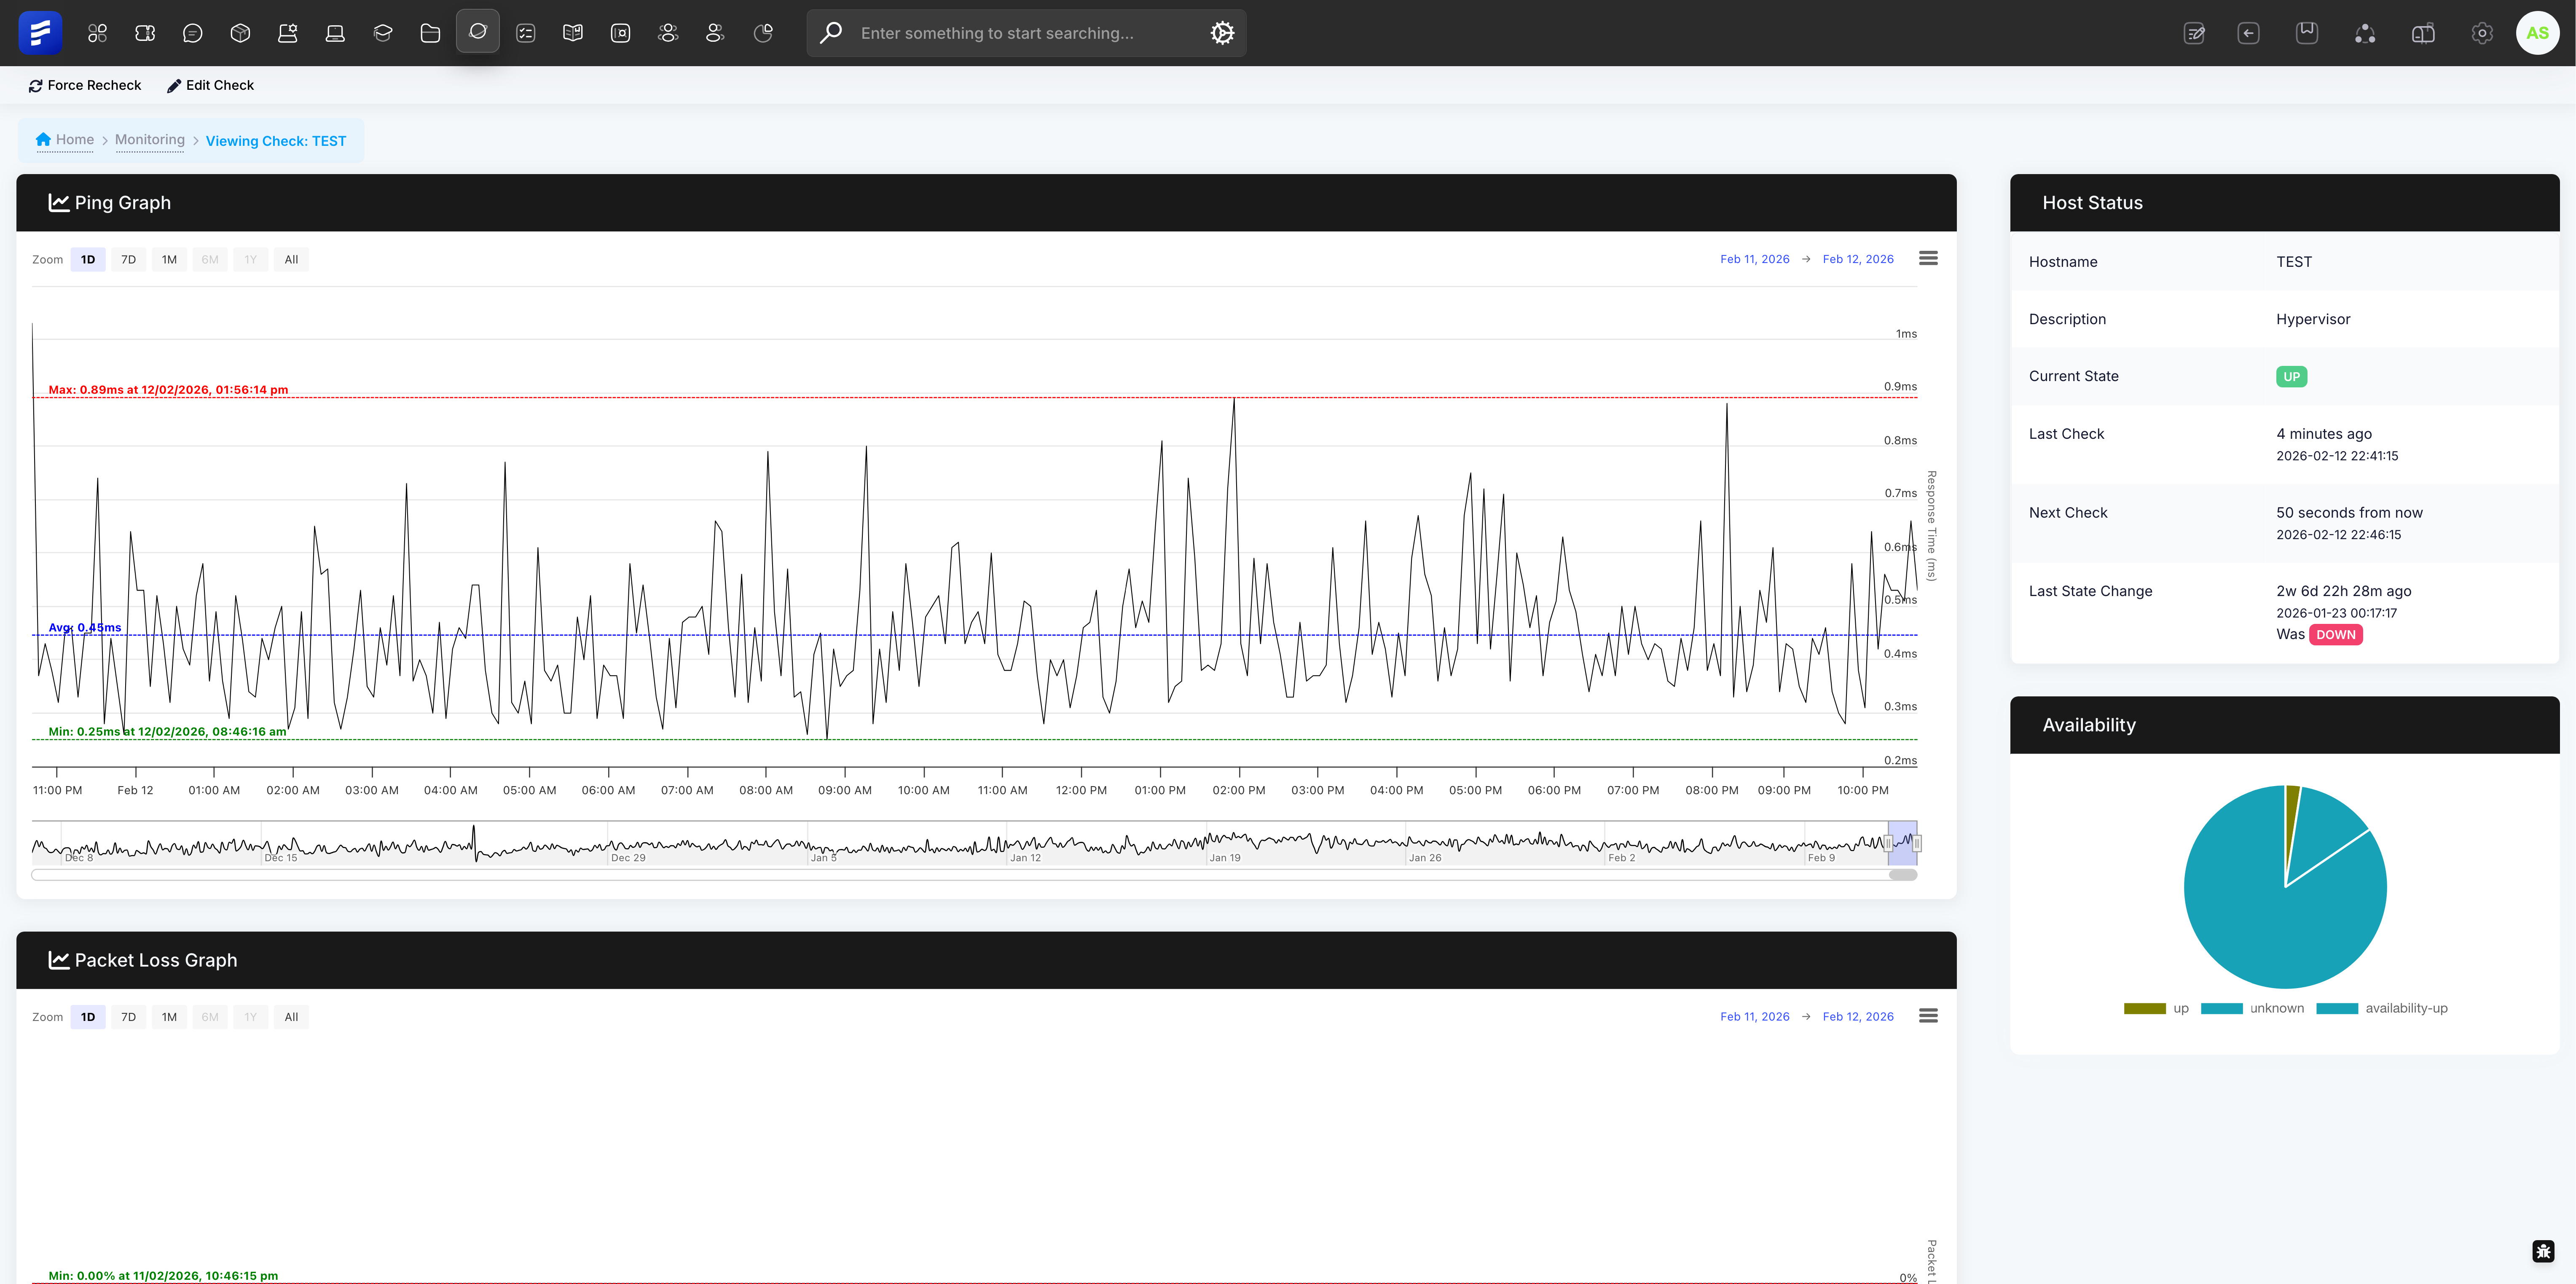The width and height of the screenshot is (2576, 1284).
Task: Click Ping Graph start date Feb 11, 2026
Action: pyautogui.click(x=1754, y=259)
